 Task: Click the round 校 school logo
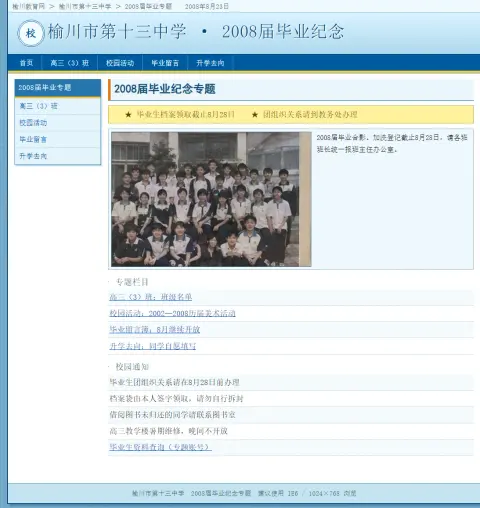[31, 33]
